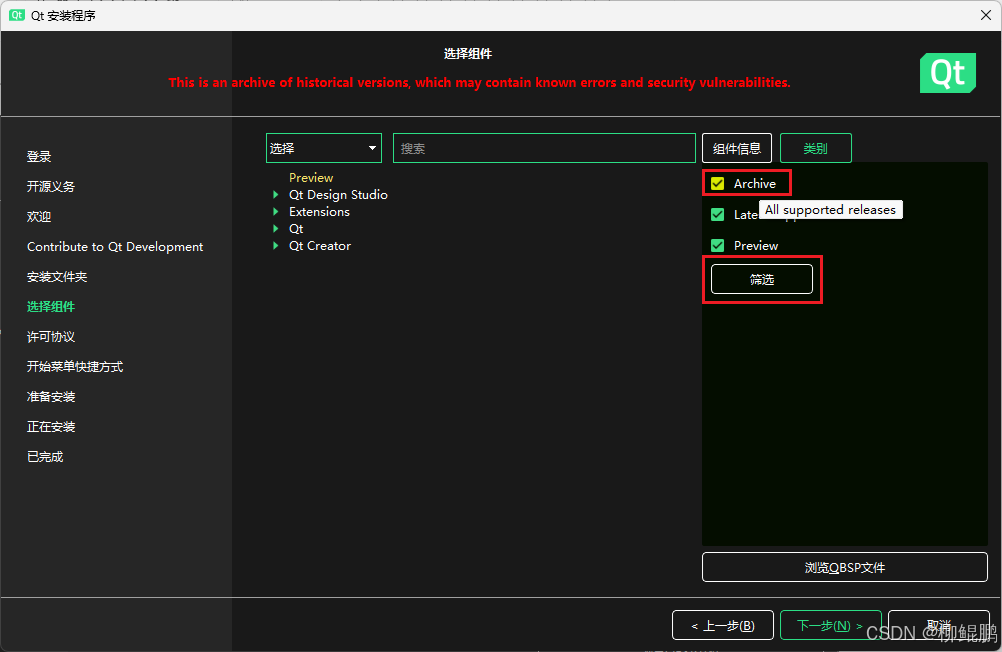Select the Qt Creator tree item
This screenshot has width=1002, height=652.
pyautogui.click(x=320, y=245)
